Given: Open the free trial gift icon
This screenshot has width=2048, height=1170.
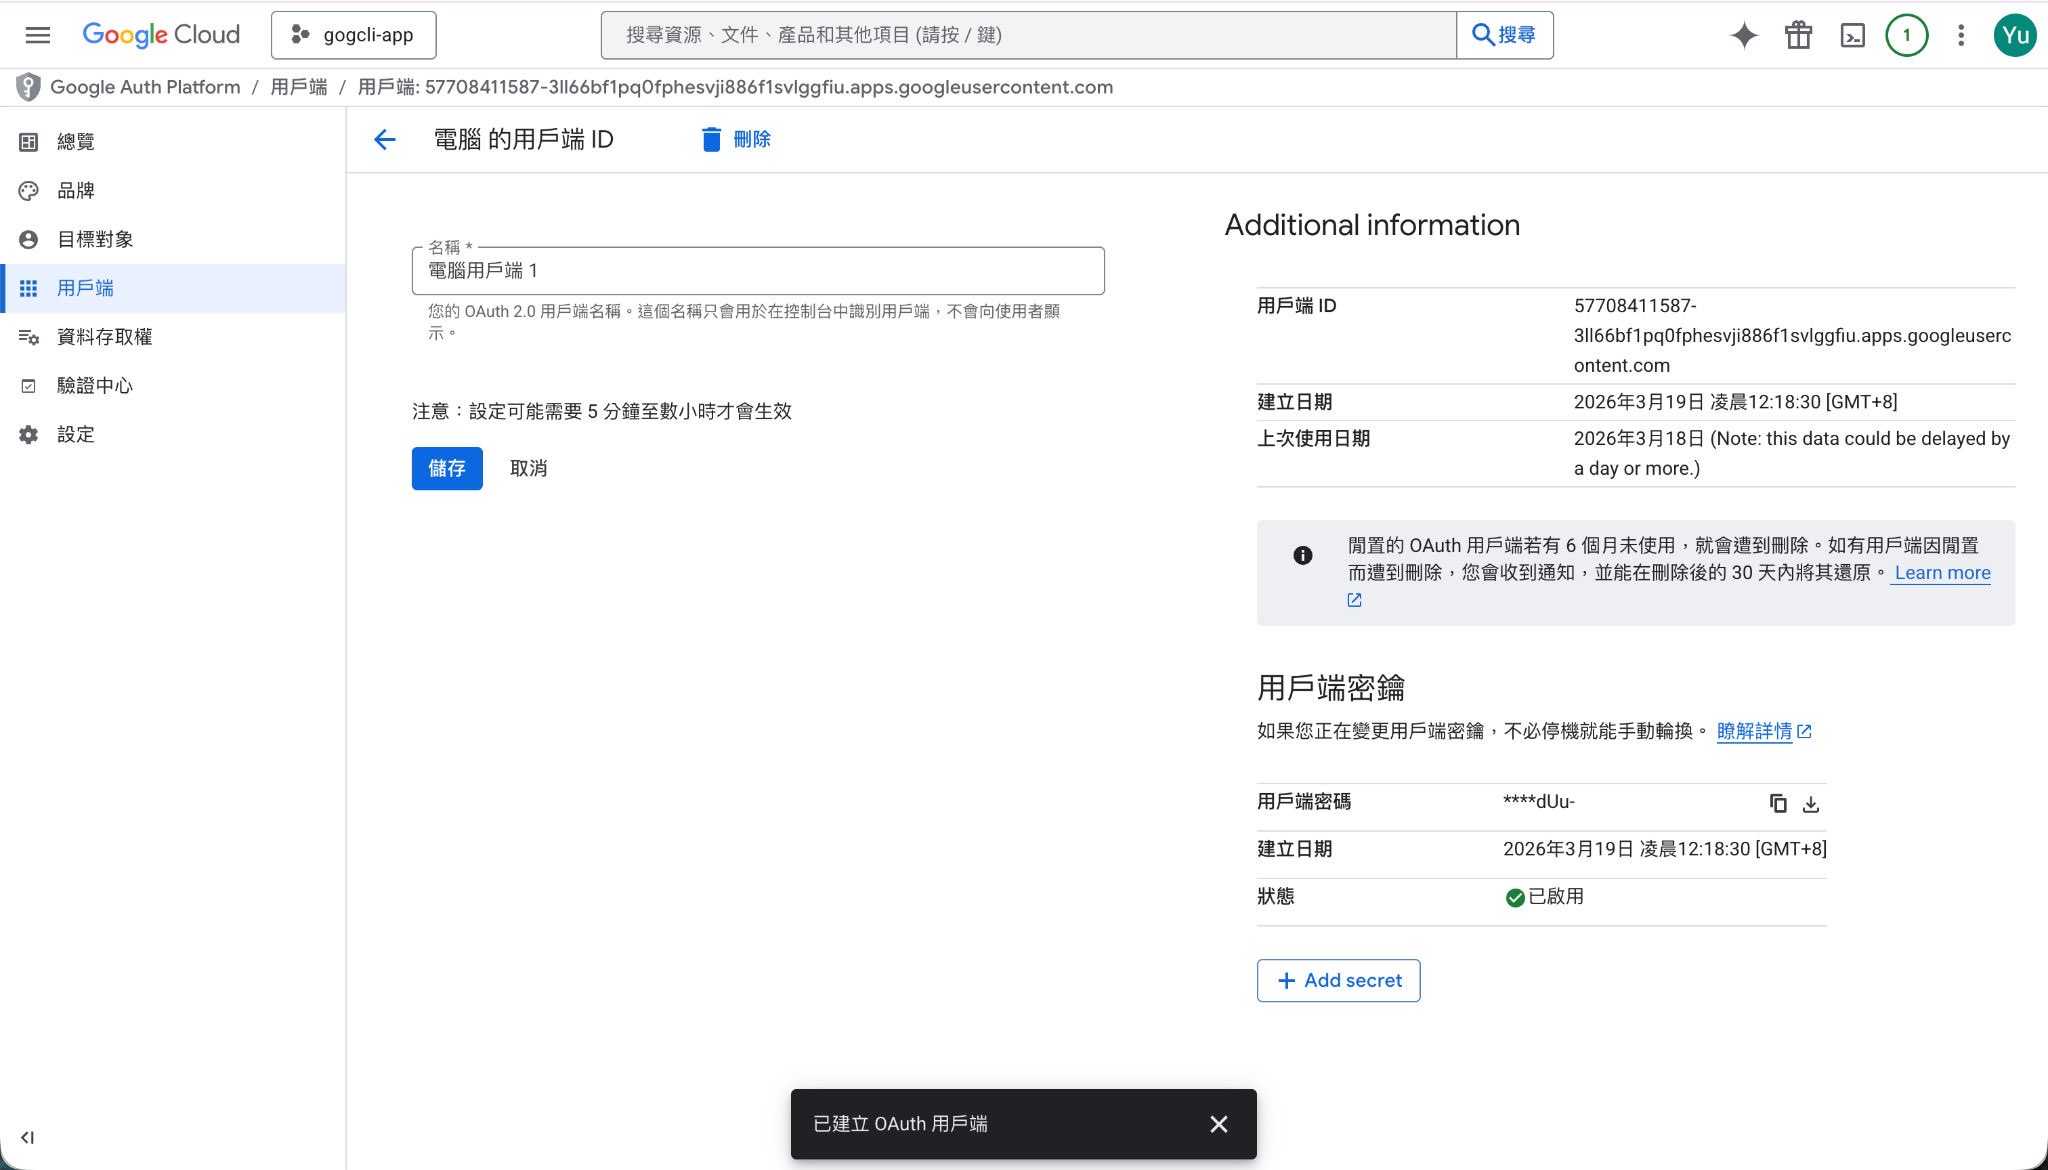Looking at the screenshot, I should 1798,35.
